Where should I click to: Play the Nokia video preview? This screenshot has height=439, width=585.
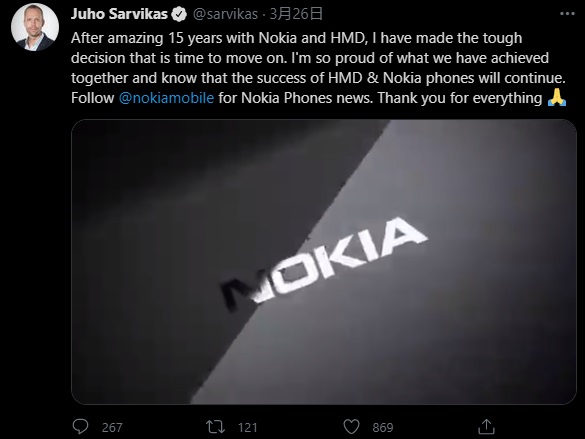[x=324, y=262]
